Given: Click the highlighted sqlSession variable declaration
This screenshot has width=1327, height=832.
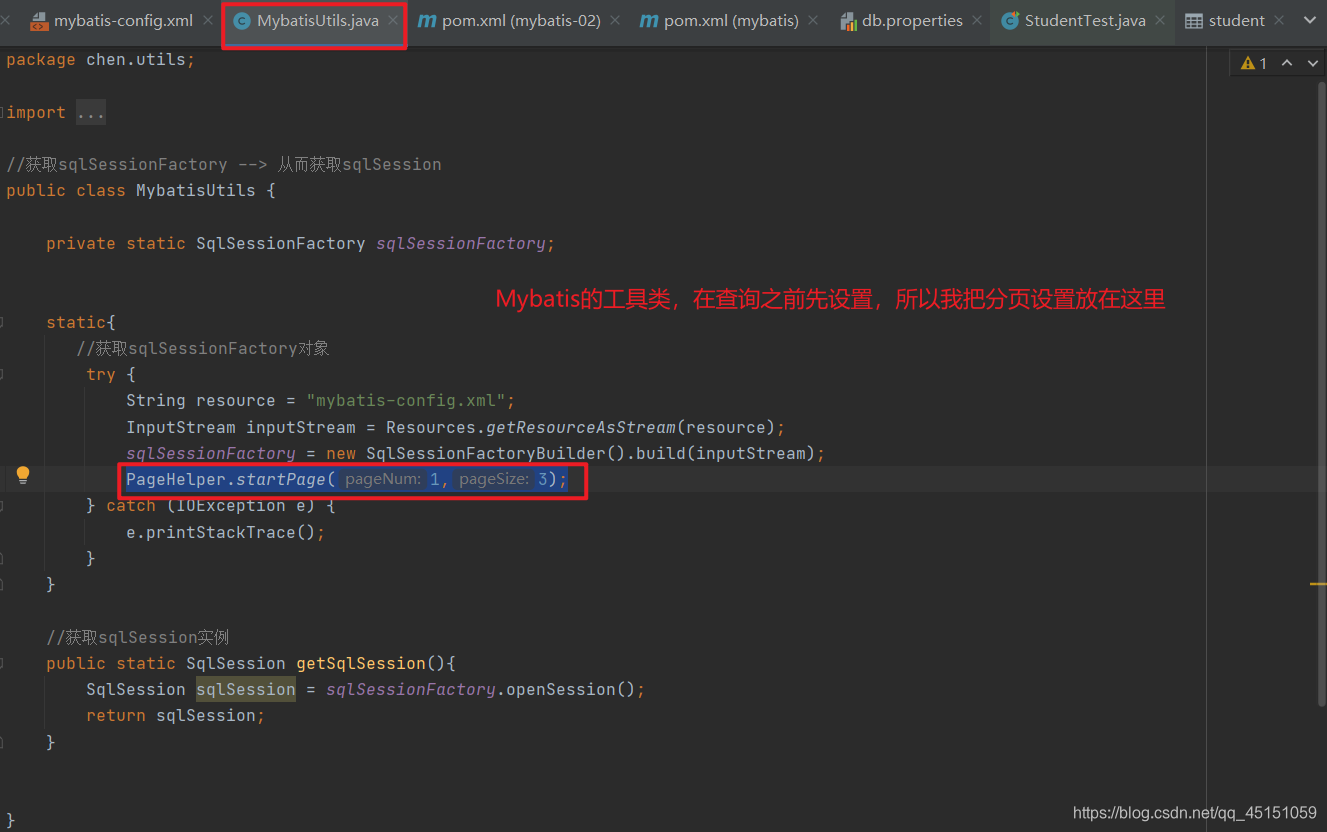Looking at the screenshot, I should [x=246, y=689].
